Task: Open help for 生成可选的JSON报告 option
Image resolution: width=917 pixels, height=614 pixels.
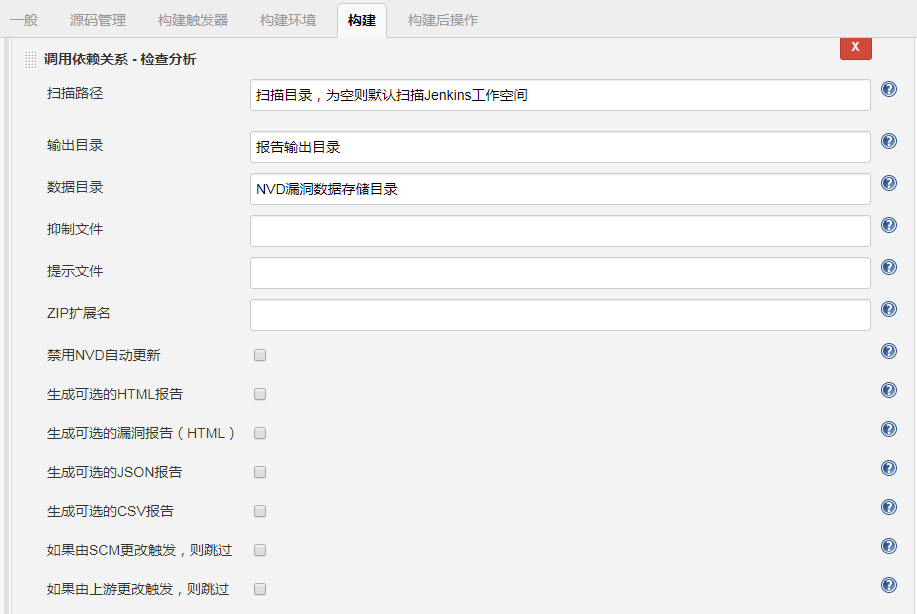Action: (x=888, y=468)
